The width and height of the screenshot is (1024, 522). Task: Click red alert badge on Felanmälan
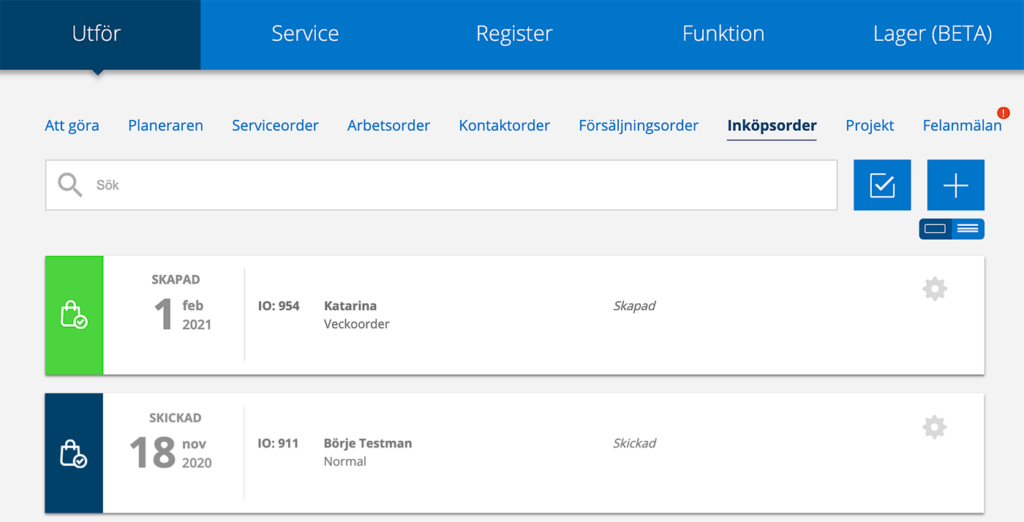pyautogui.click(x=1003, y=113)
